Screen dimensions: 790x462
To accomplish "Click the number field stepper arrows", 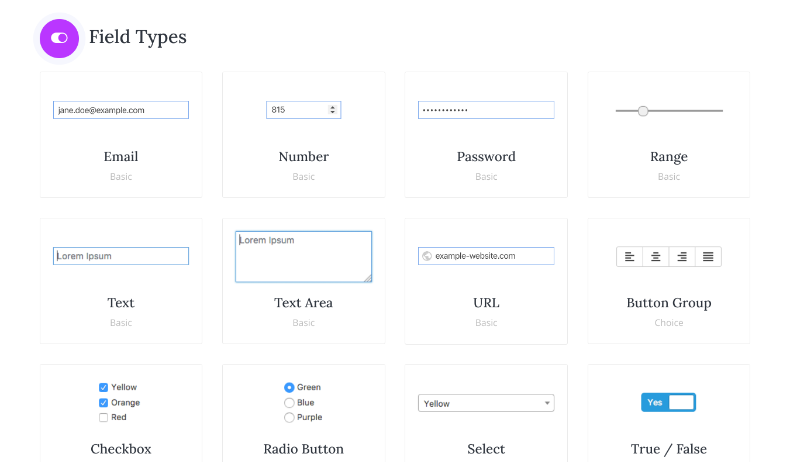I will point(332,110).
